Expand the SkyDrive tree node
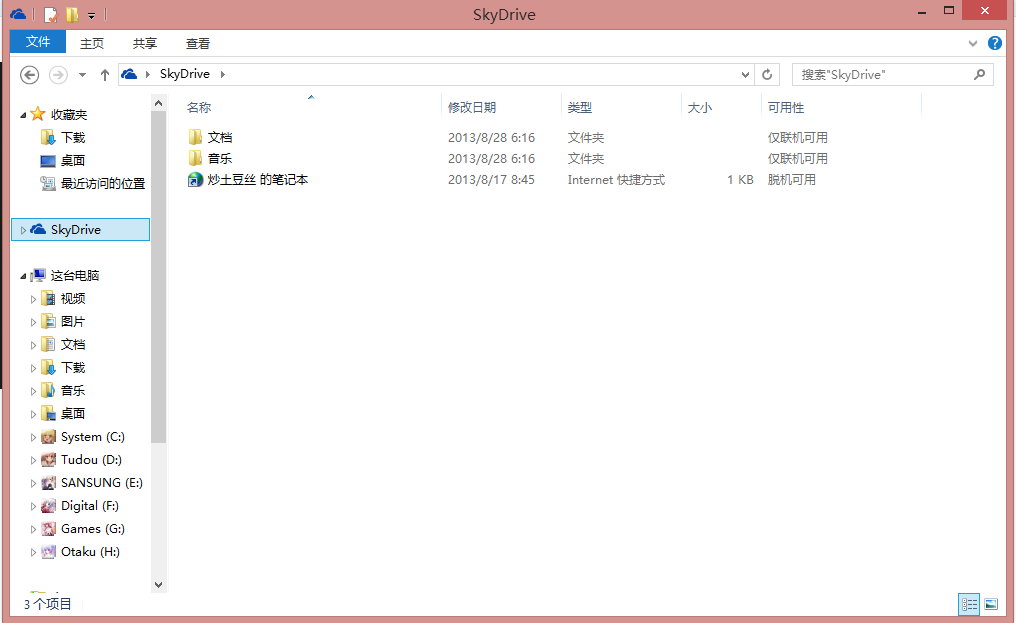Screen dimensions: 1016x623 [x=24, y=230]
